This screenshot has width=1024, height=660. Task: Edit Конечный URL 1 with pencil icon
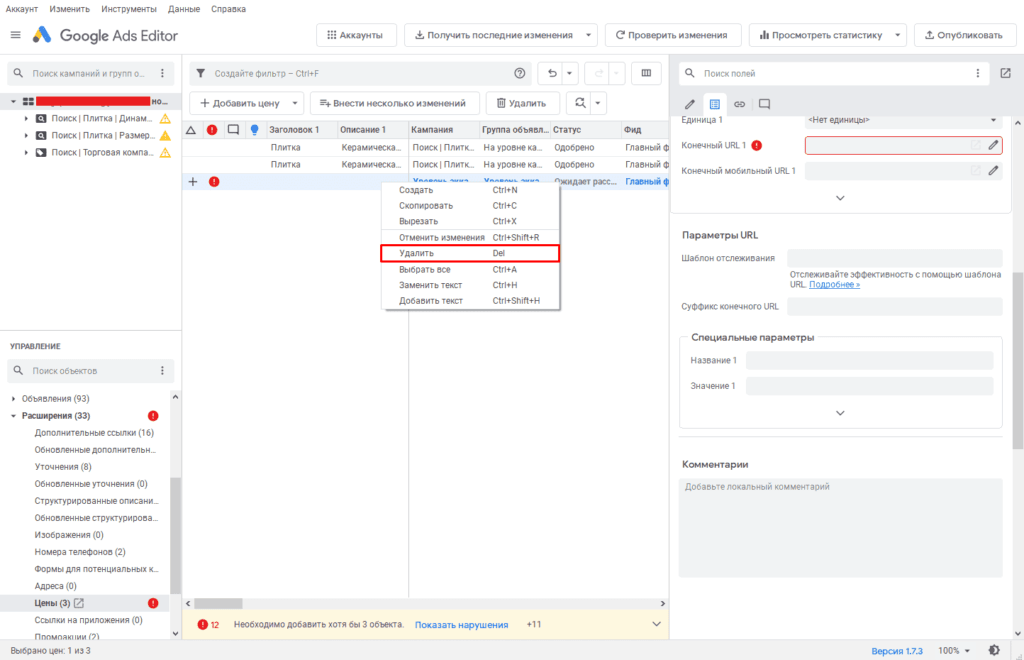[993, 145]
